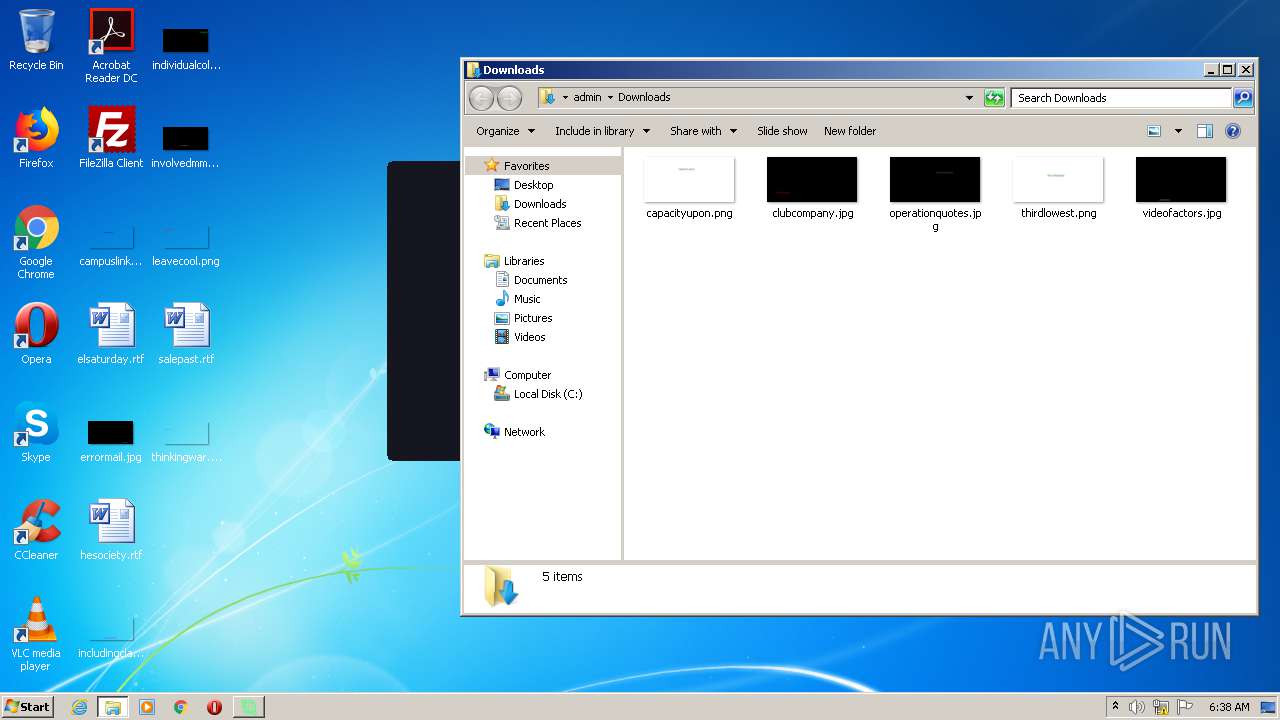Click the search magnifier icon
The height and width of the screenshot is (720, 1280).
1243,97
